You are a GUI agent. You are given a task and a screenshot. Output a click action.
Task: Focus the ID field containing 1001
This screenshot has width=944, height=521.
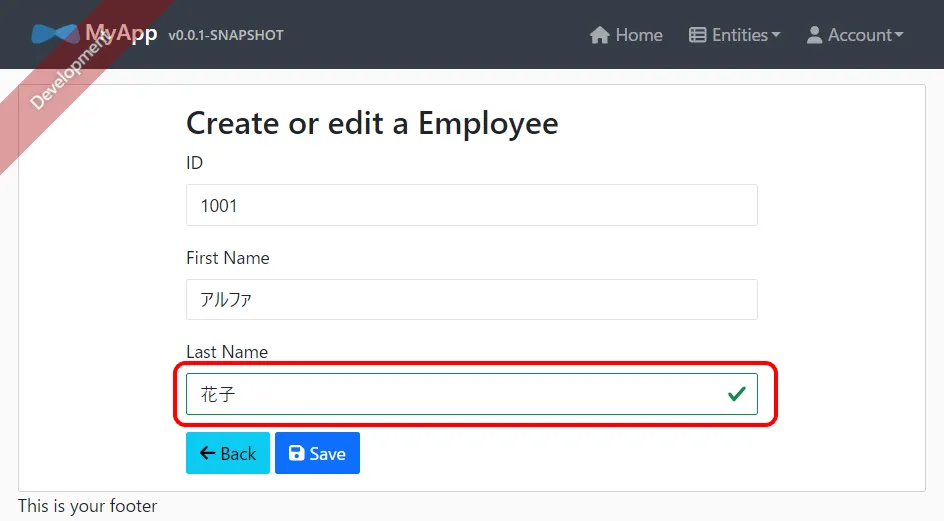(x=471, y=205)
